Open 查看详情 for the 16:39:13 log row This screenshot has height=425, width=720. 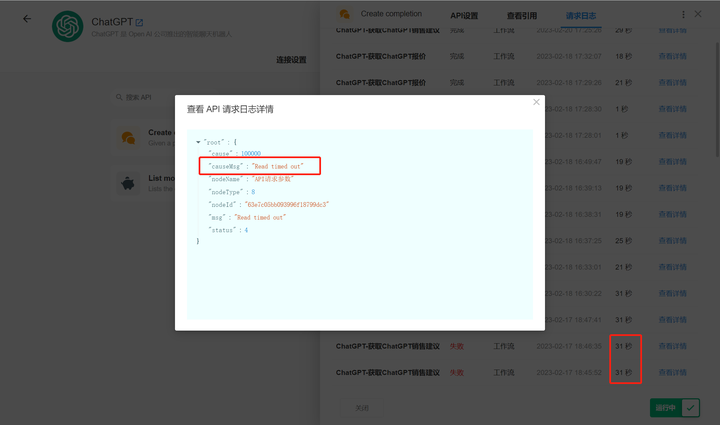point(672,188)
